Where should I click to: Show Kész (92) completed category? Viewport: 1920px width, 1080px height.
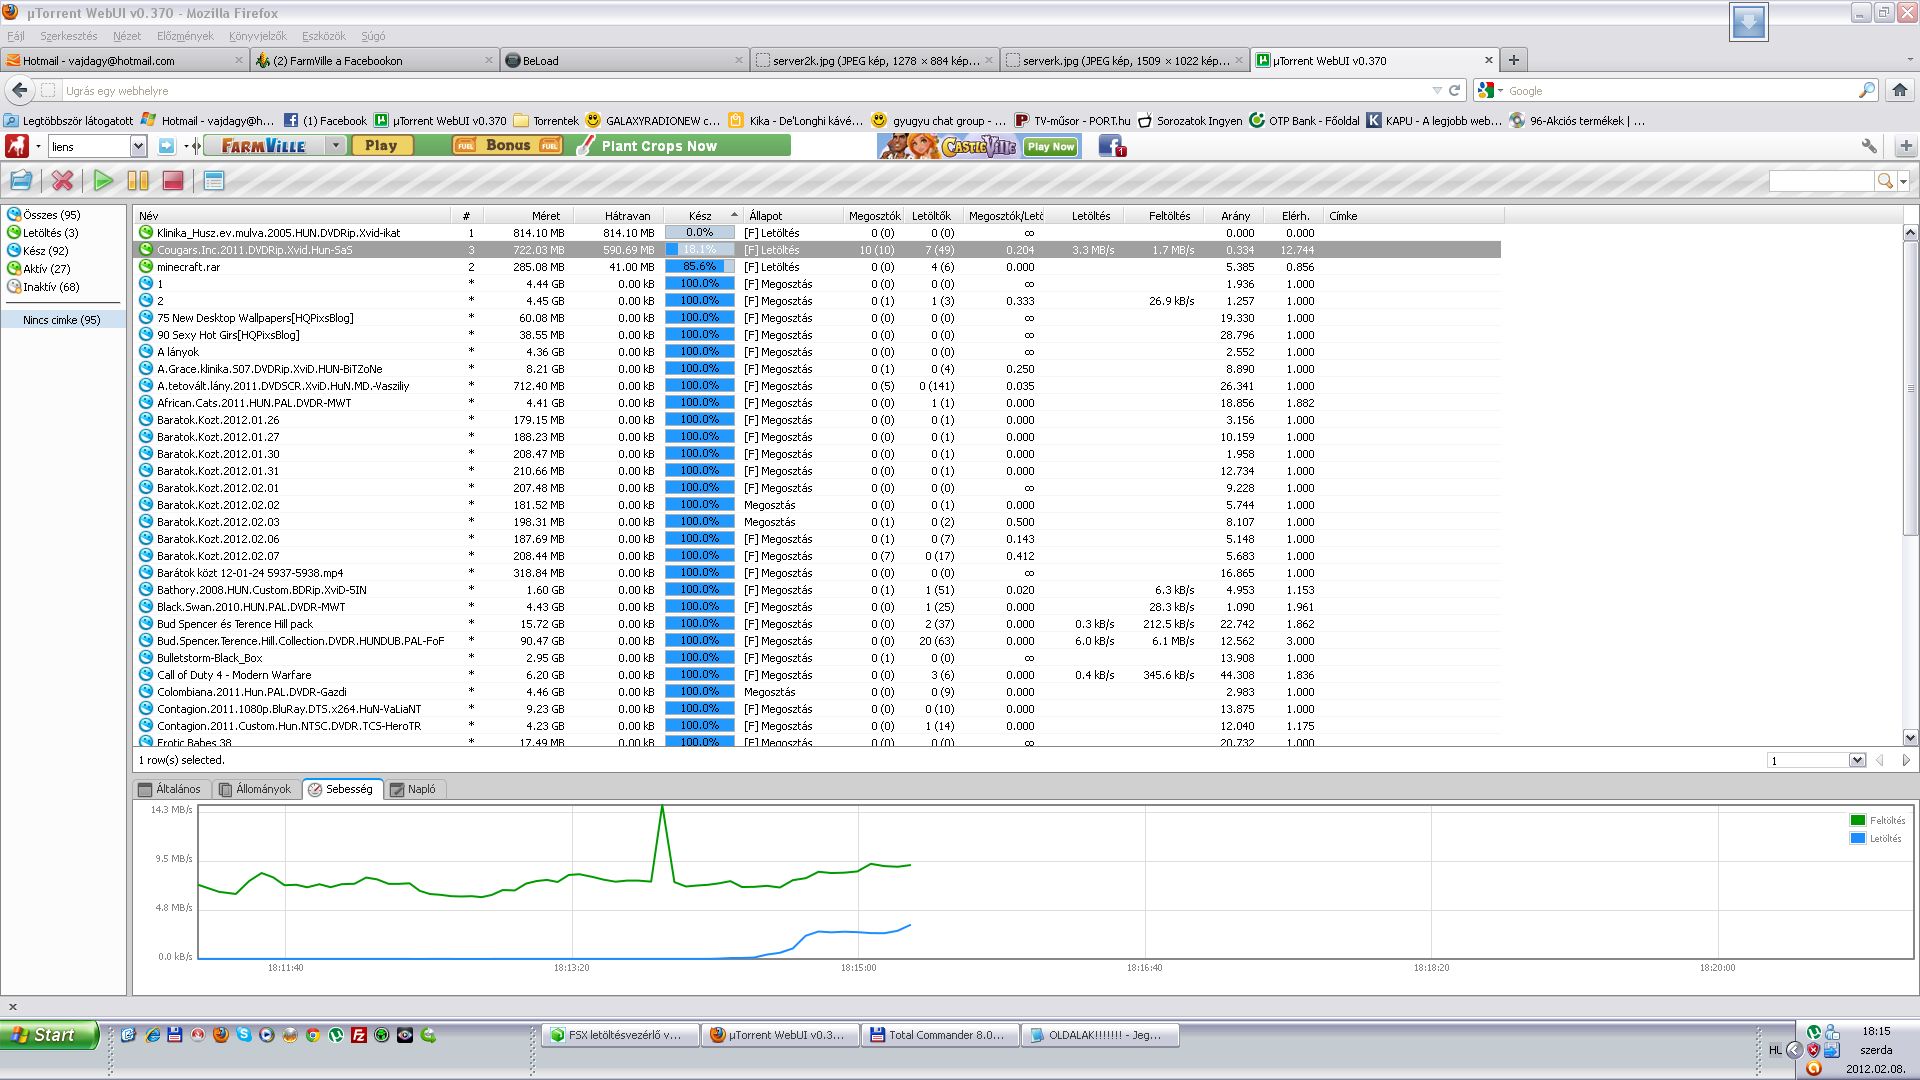tap(45, 251)
